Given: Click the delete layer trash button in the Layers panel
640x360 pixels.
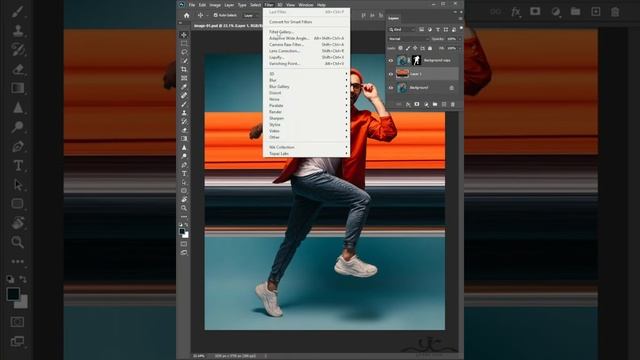Looking at the screenshot, I should coord(453,104).
